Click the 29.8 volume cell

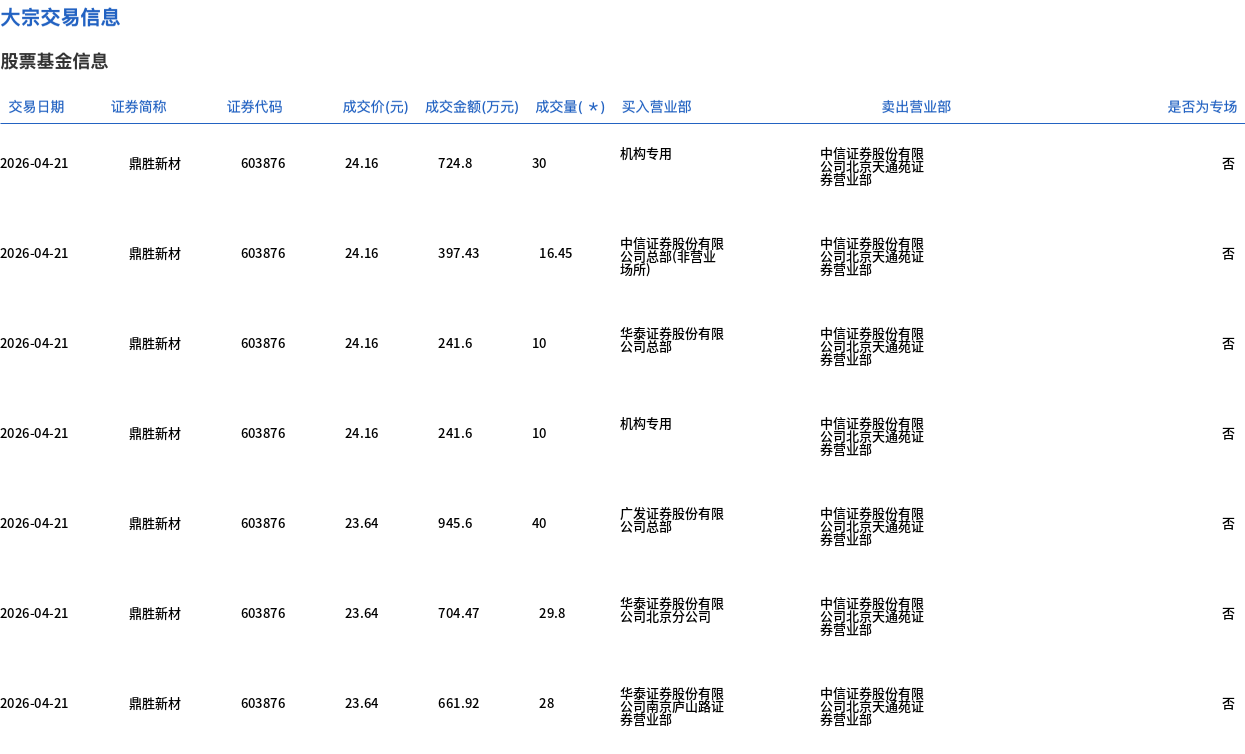(x=552, y=614)
